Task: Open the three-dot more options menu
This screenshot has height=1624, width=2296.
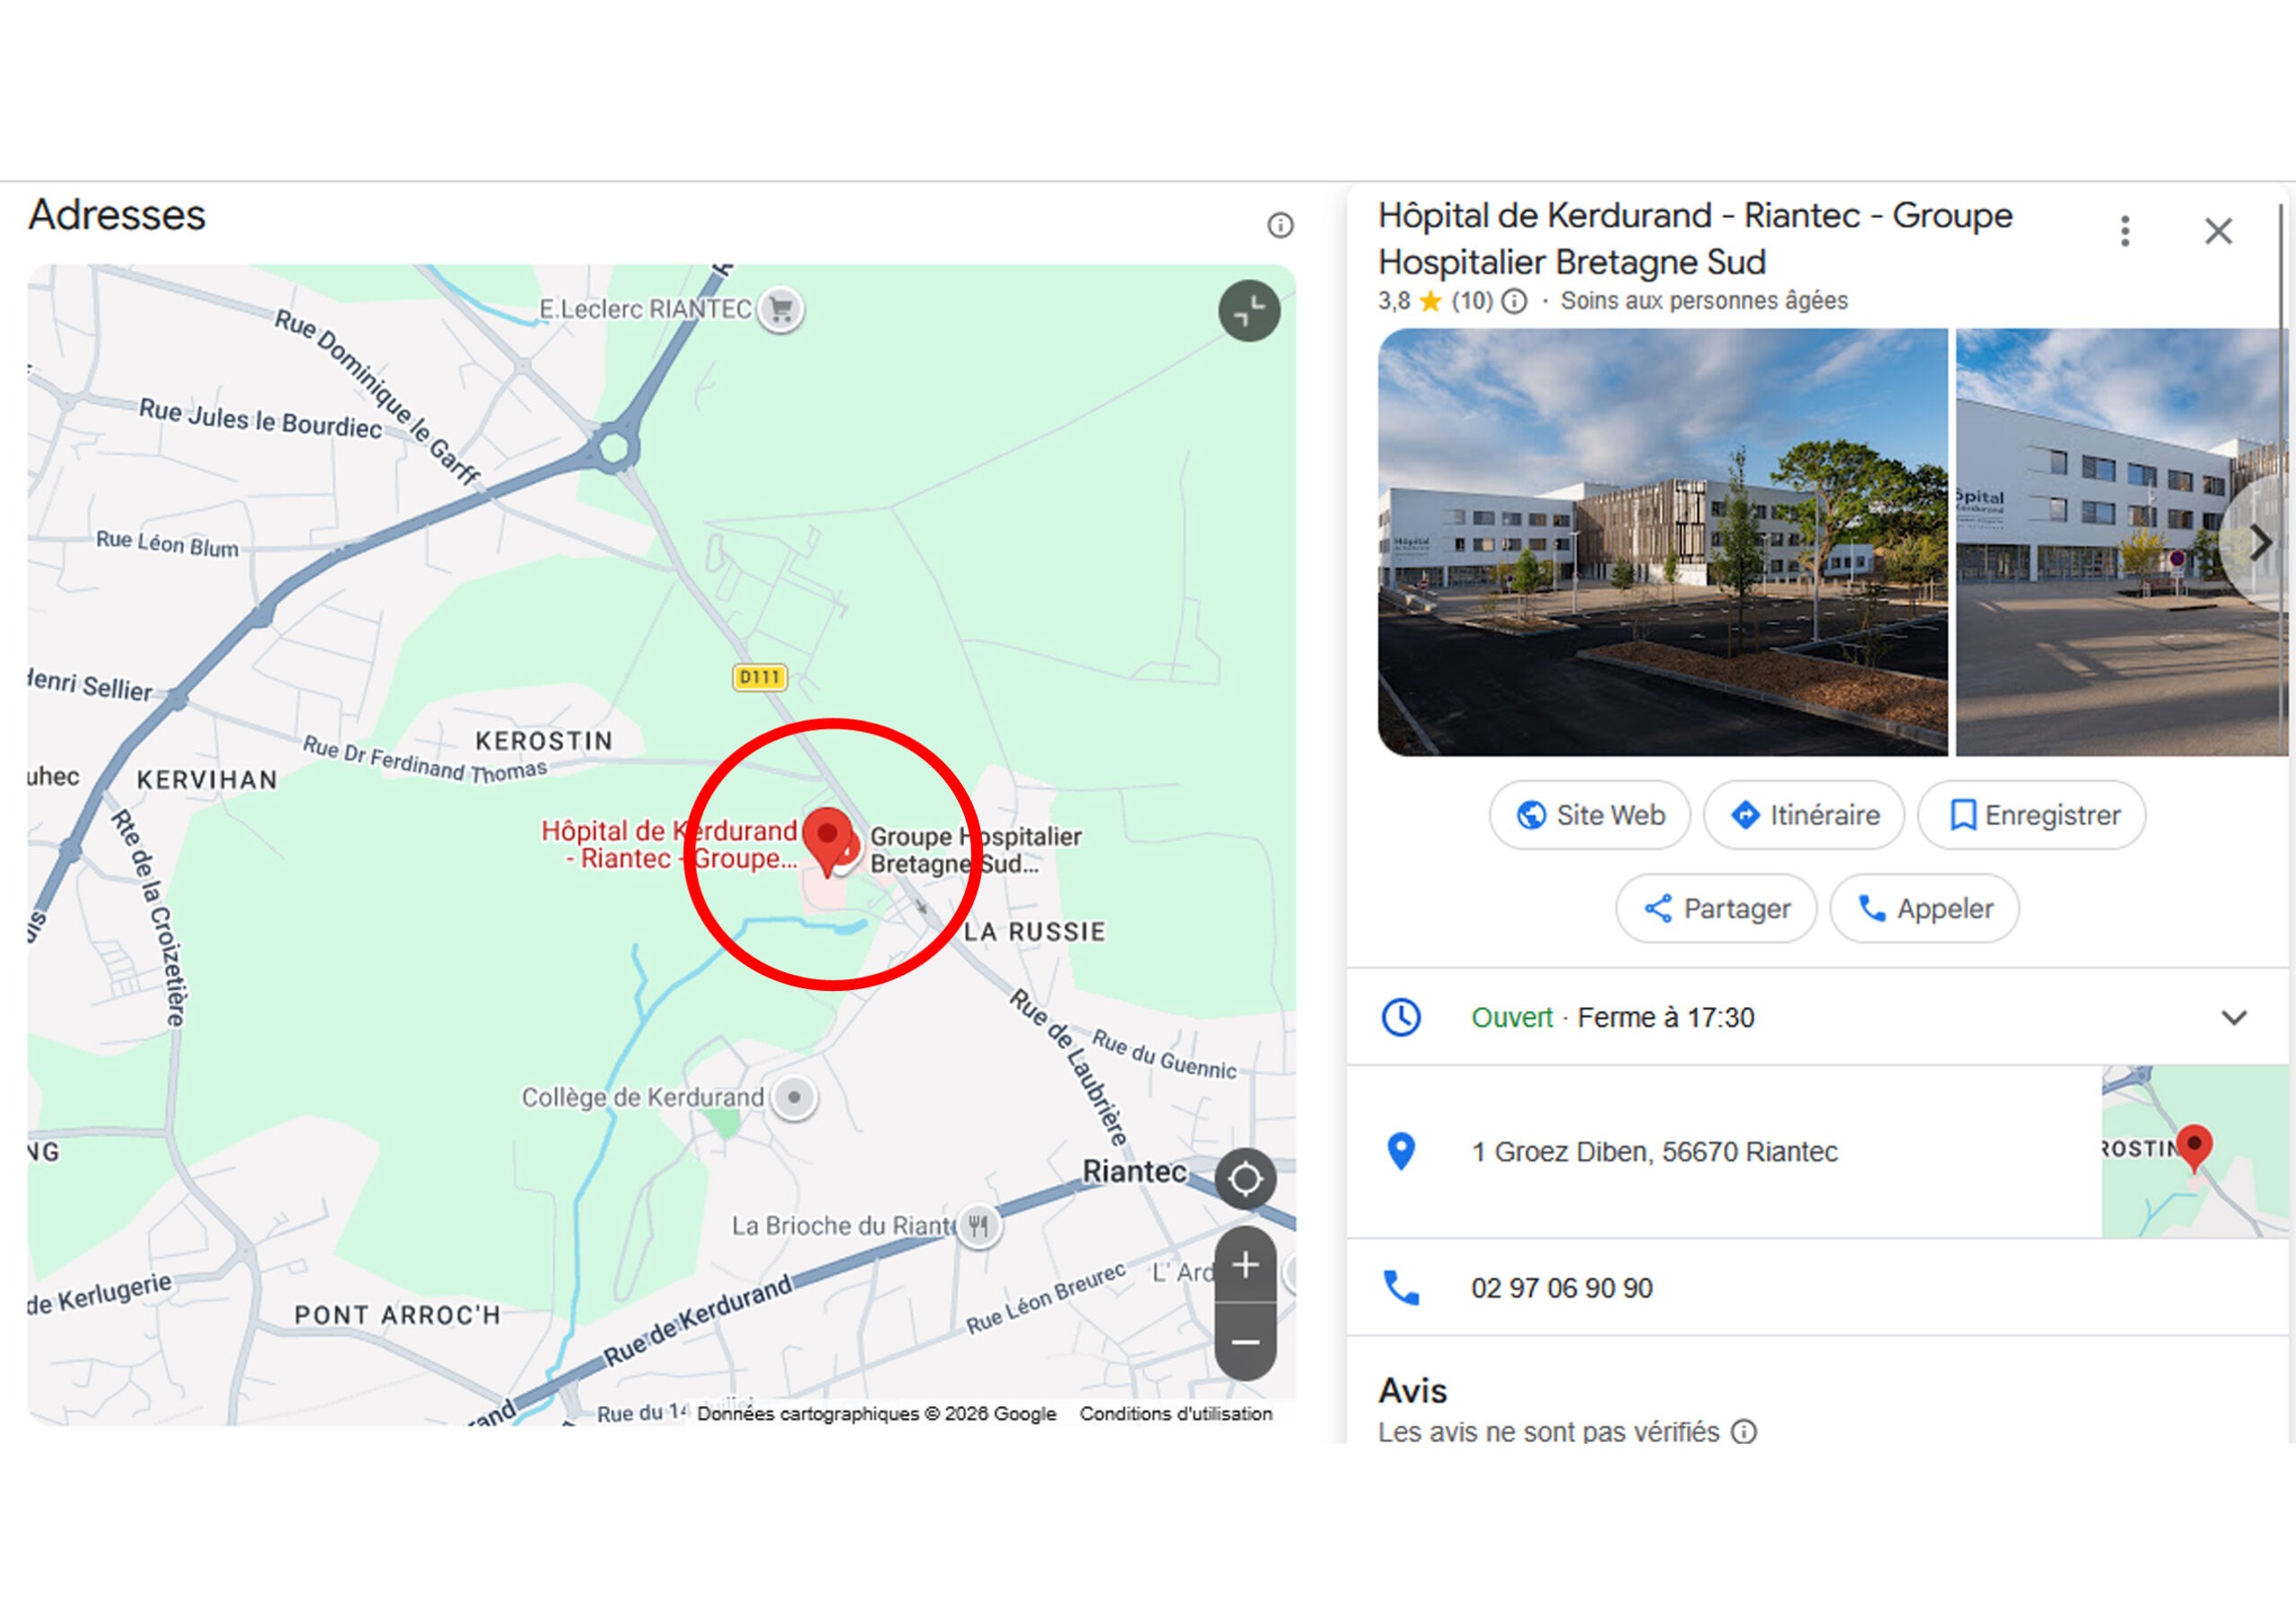Action: [2125, 231]
